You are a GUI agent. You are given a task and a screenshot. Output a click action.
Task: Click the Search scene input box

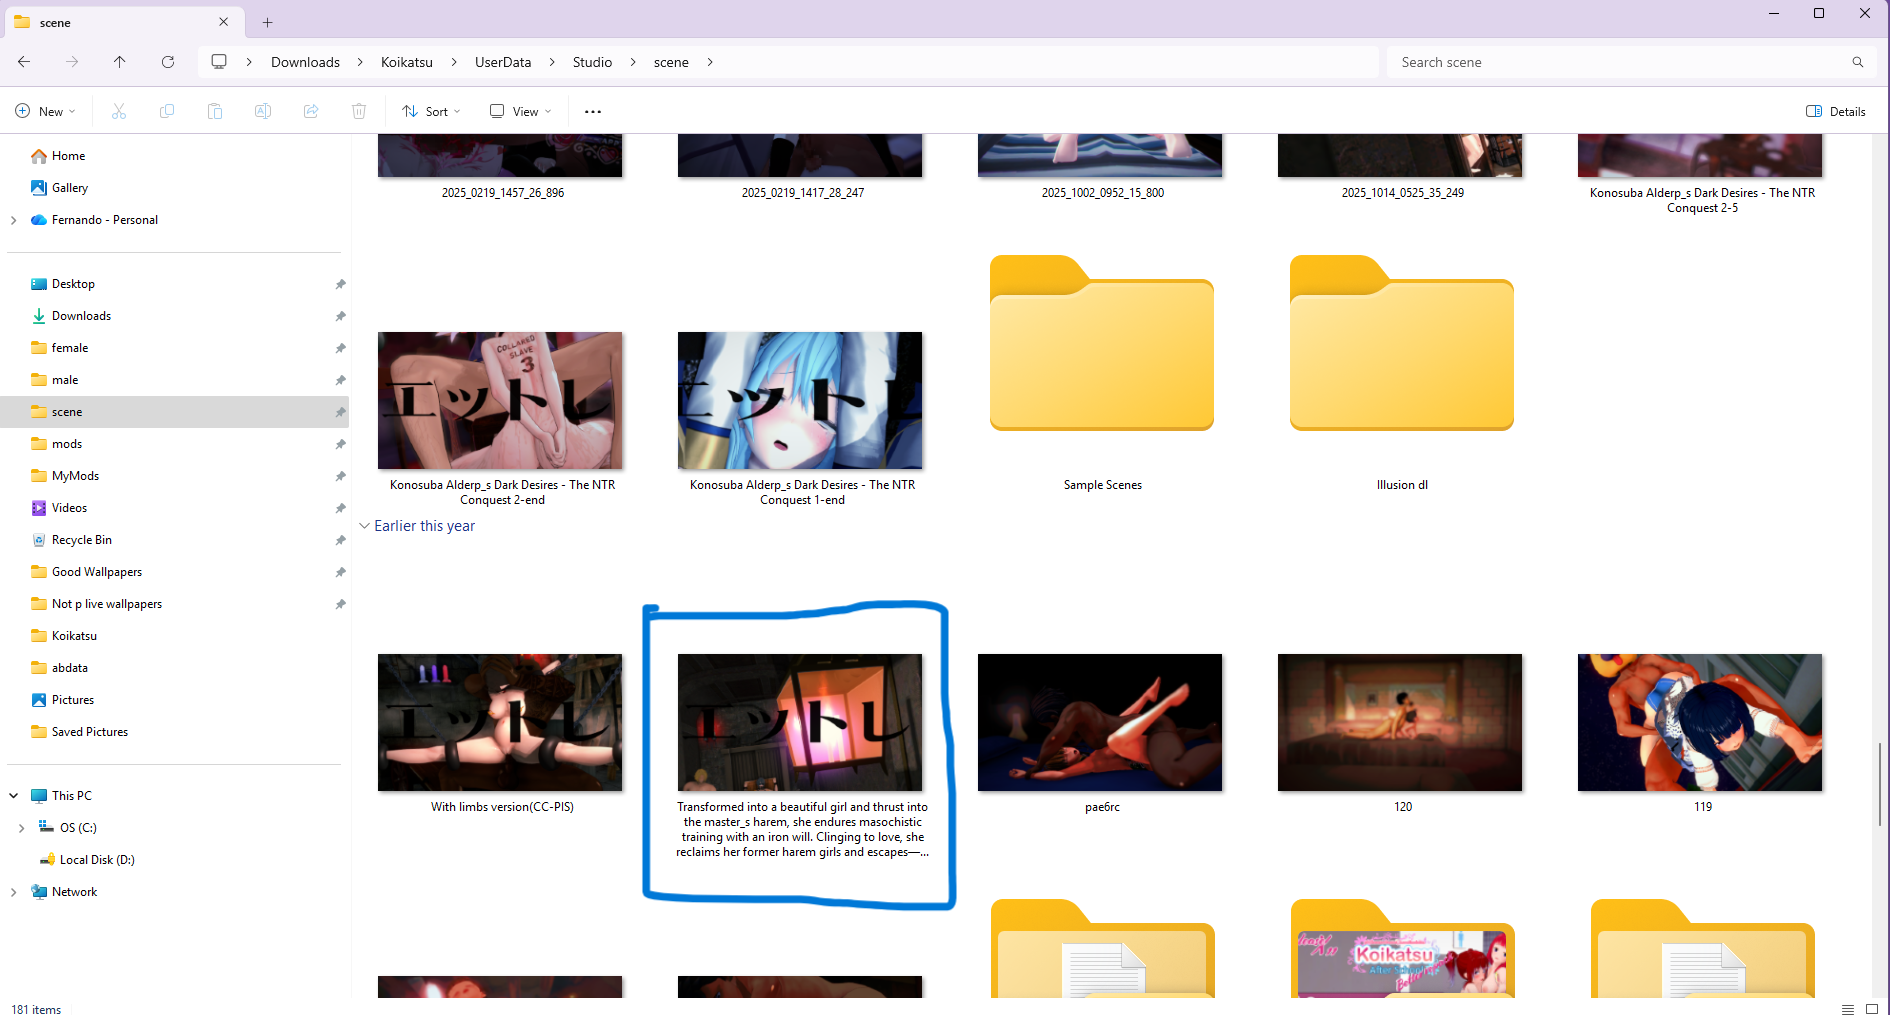(1620, 62)
